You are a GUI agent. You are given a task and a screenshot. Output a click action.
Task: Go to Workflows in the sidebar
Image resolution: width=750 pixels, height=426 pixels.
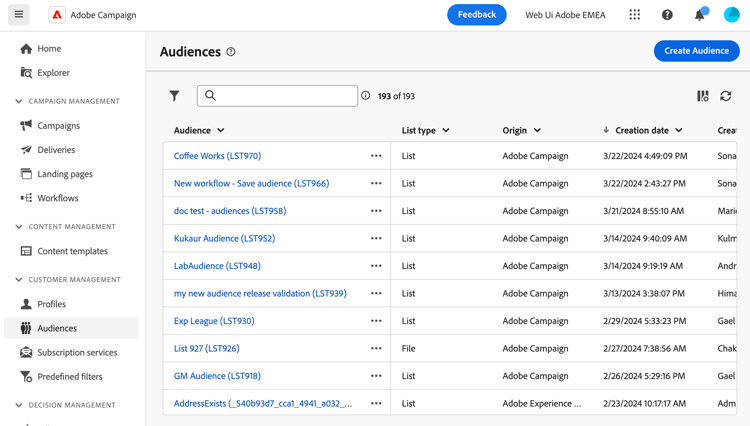pyautogui.click(x=58, y=198)
